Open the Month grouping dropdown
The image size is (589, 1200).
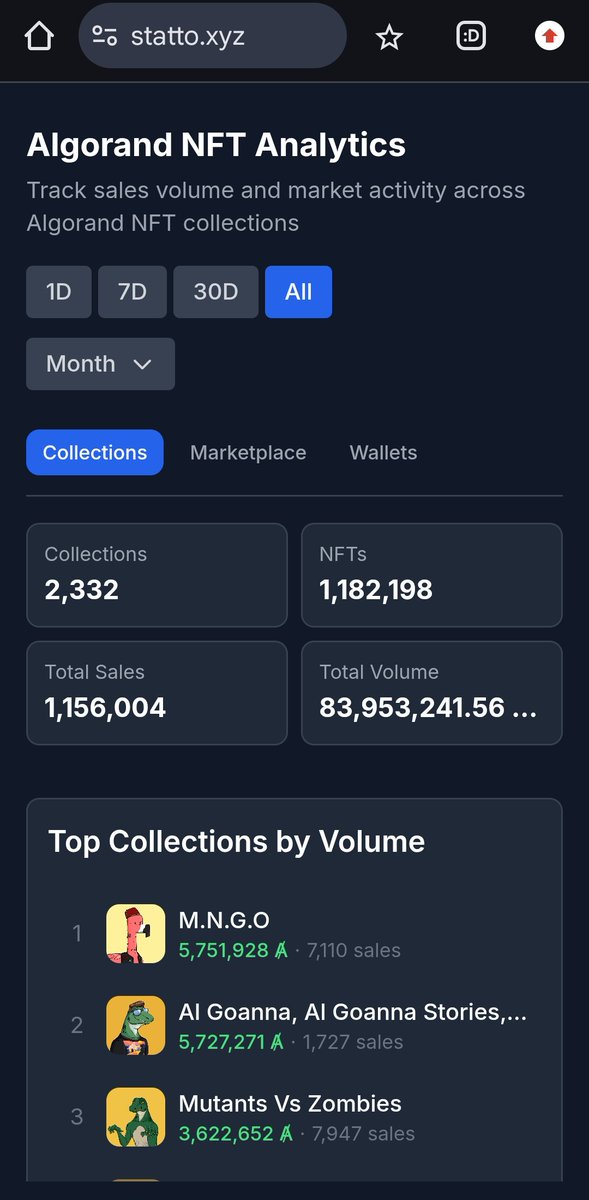tap(100, 364)
